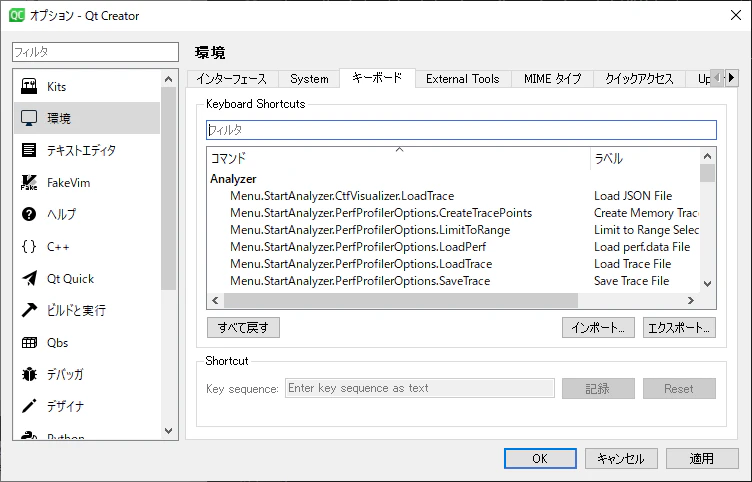Click the FakeVim icon in sidebar
The image size is (752, 482).
tap(29, 182)
